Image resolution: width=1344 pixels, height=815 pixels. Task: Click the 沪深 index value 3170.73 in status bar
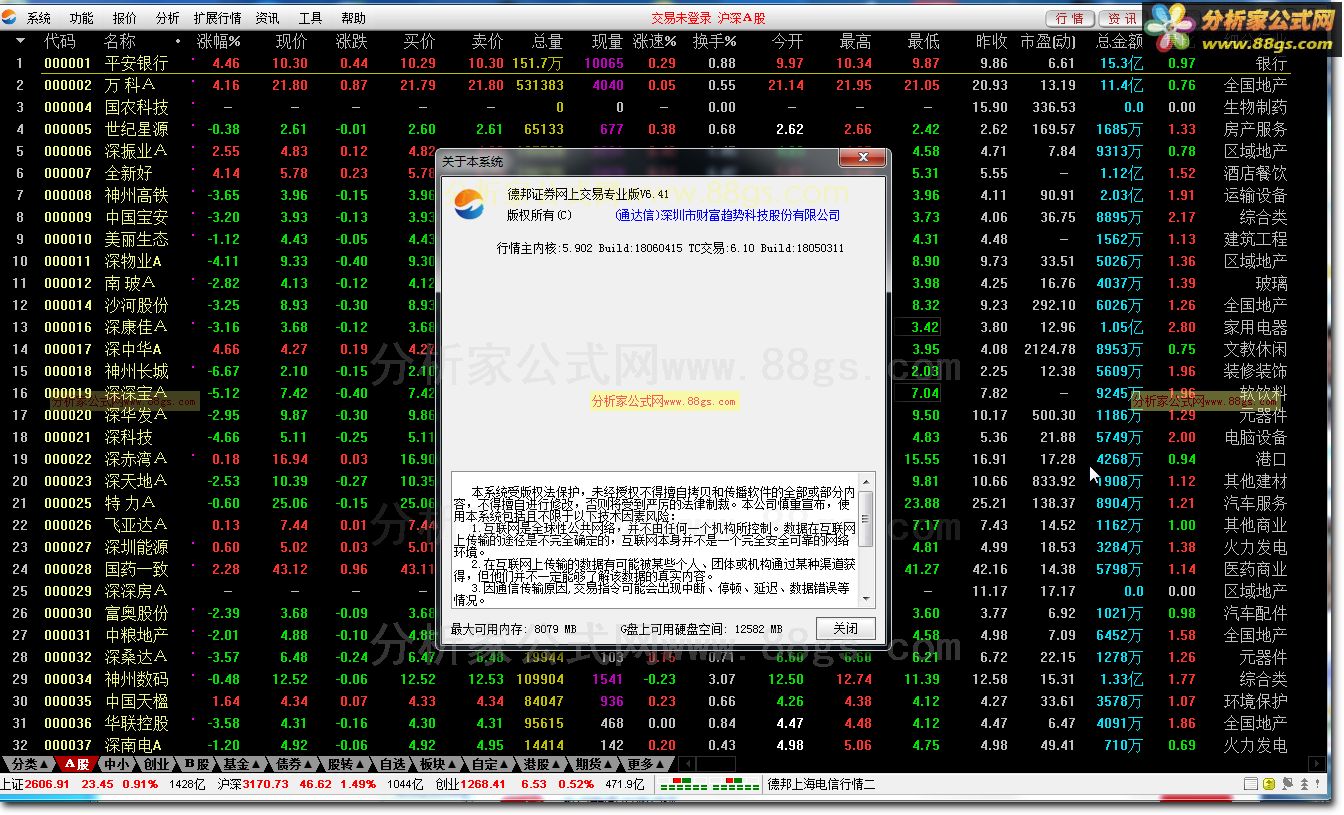265,784
